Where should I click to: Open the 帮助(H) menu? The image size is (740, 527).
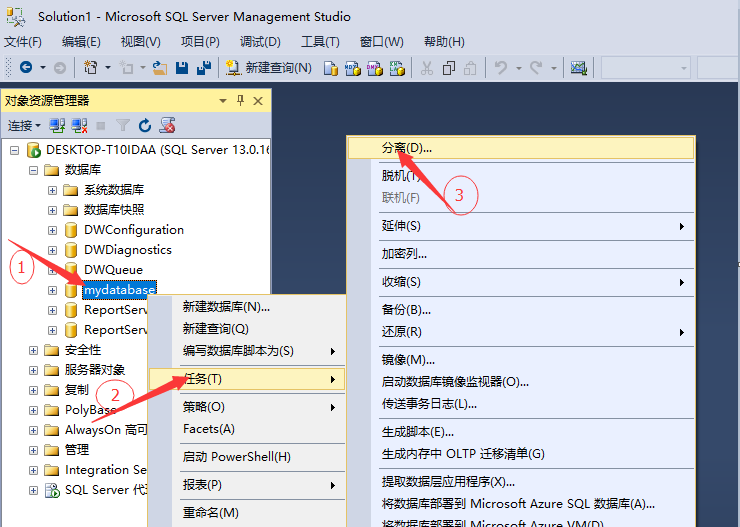[445, 42]
